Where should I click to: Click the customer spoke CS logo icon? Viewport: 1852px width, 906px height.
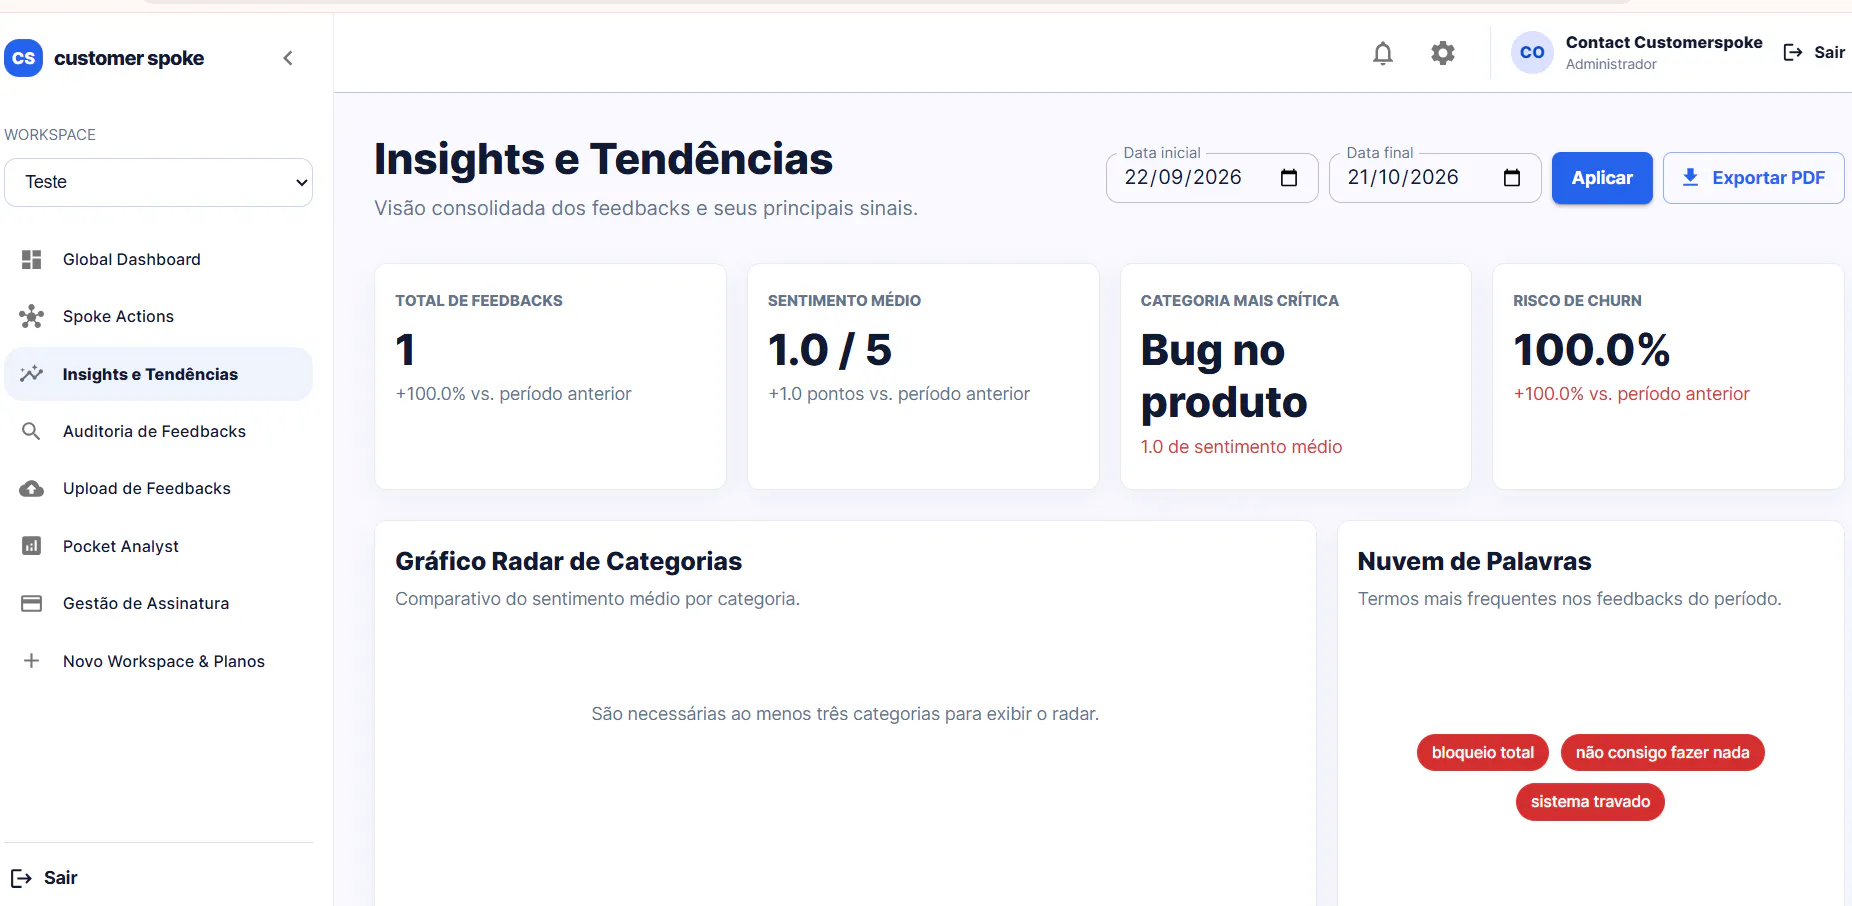[23, 58]
